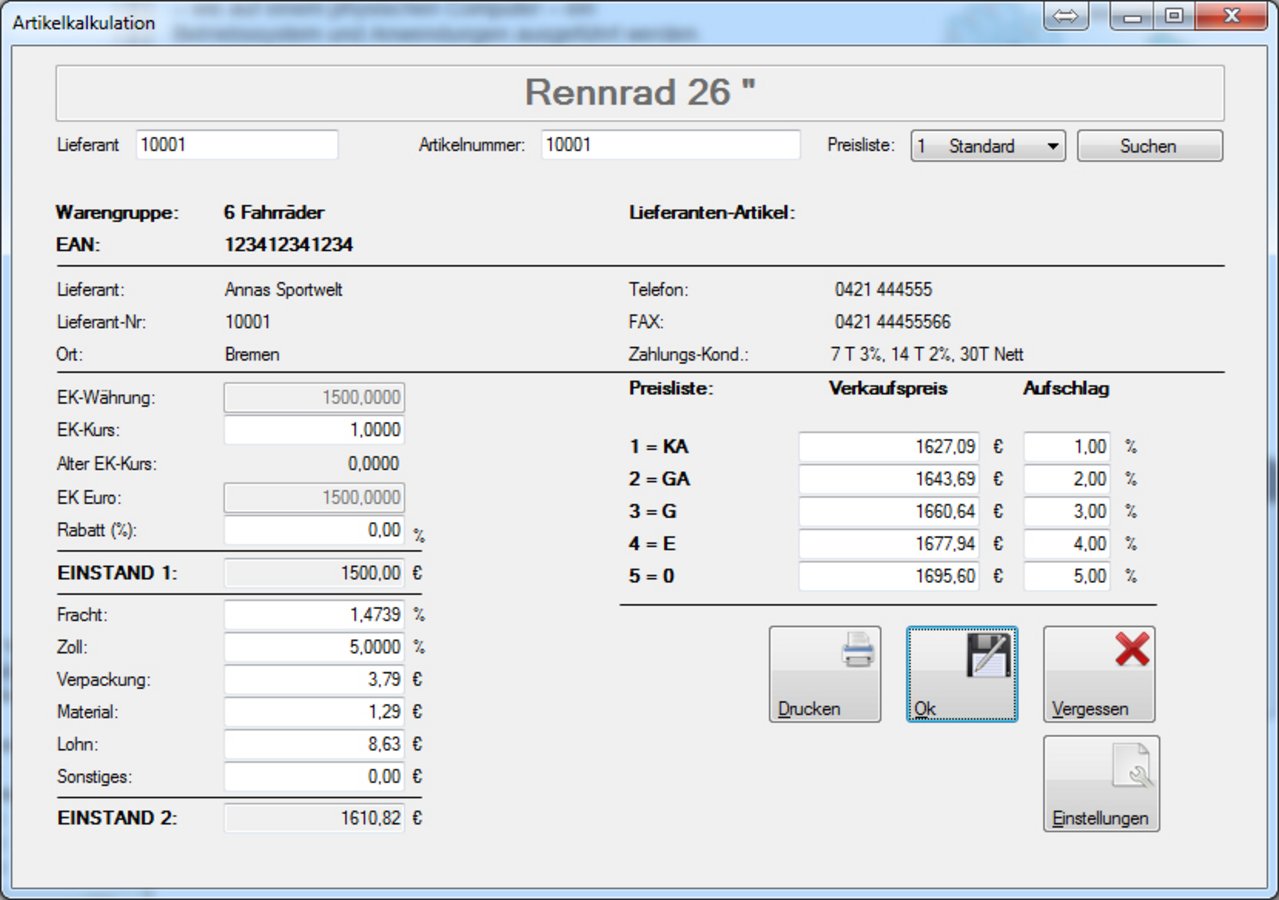1279x900 pixels.
Task: Click the E Aufschlag field 4,00
Action: point(1067,544)
